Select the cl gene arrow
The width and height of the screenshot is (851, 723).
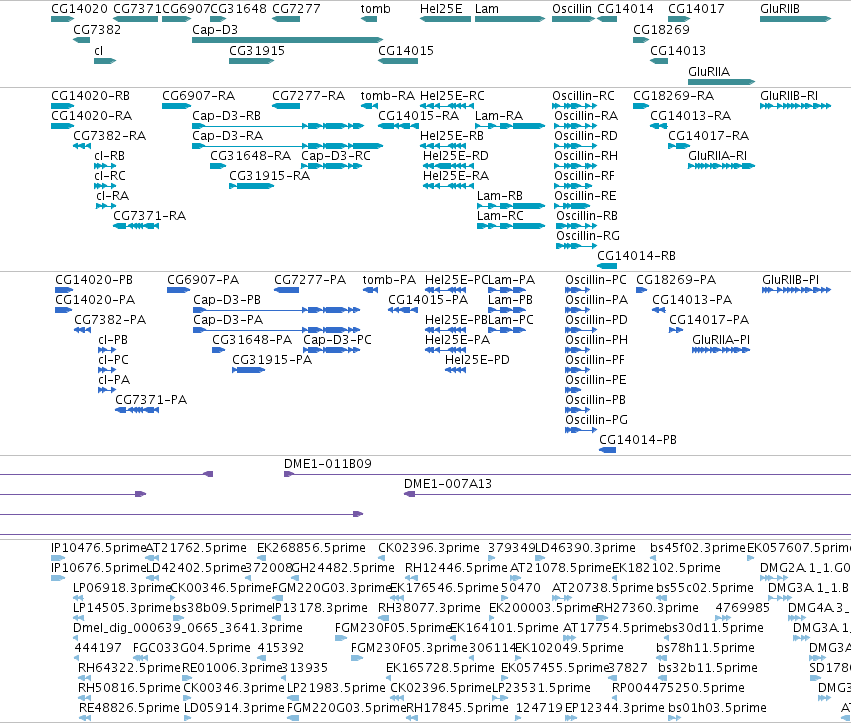tap(105, 61)
